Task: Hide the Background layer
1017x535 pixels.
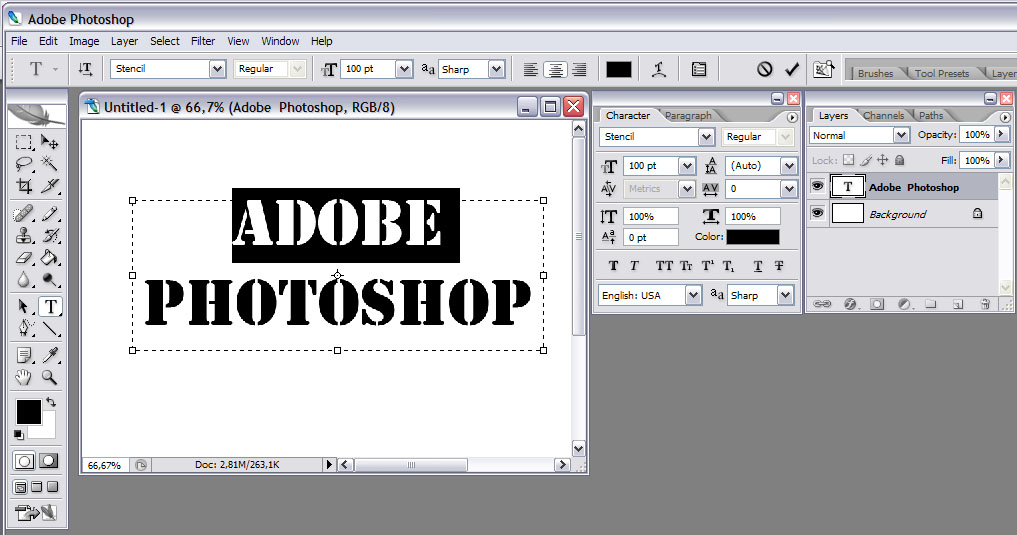Action: click(x=818, y=213)
